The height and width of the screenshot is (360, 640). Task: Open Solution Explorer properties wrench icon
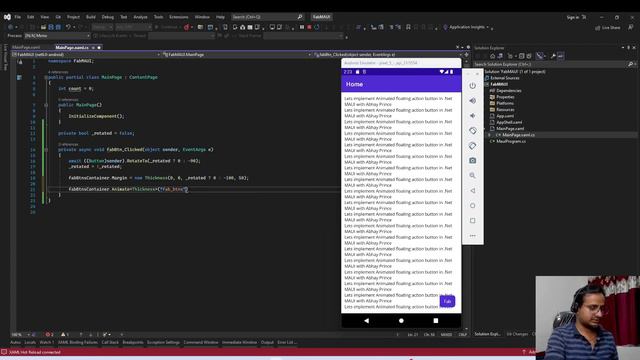553,56
